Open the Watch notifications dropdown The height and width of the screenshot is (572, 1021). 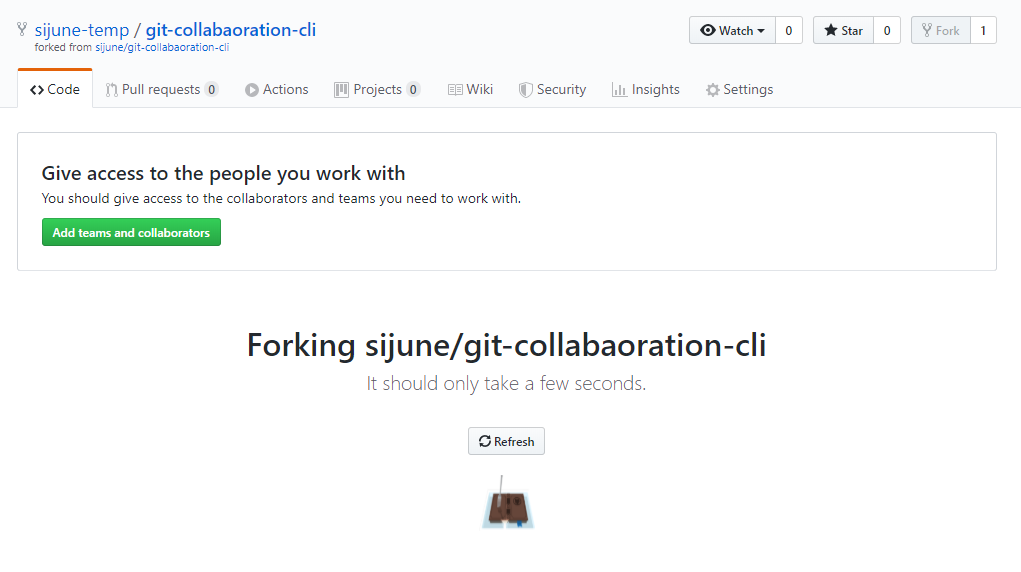[732, 31]
